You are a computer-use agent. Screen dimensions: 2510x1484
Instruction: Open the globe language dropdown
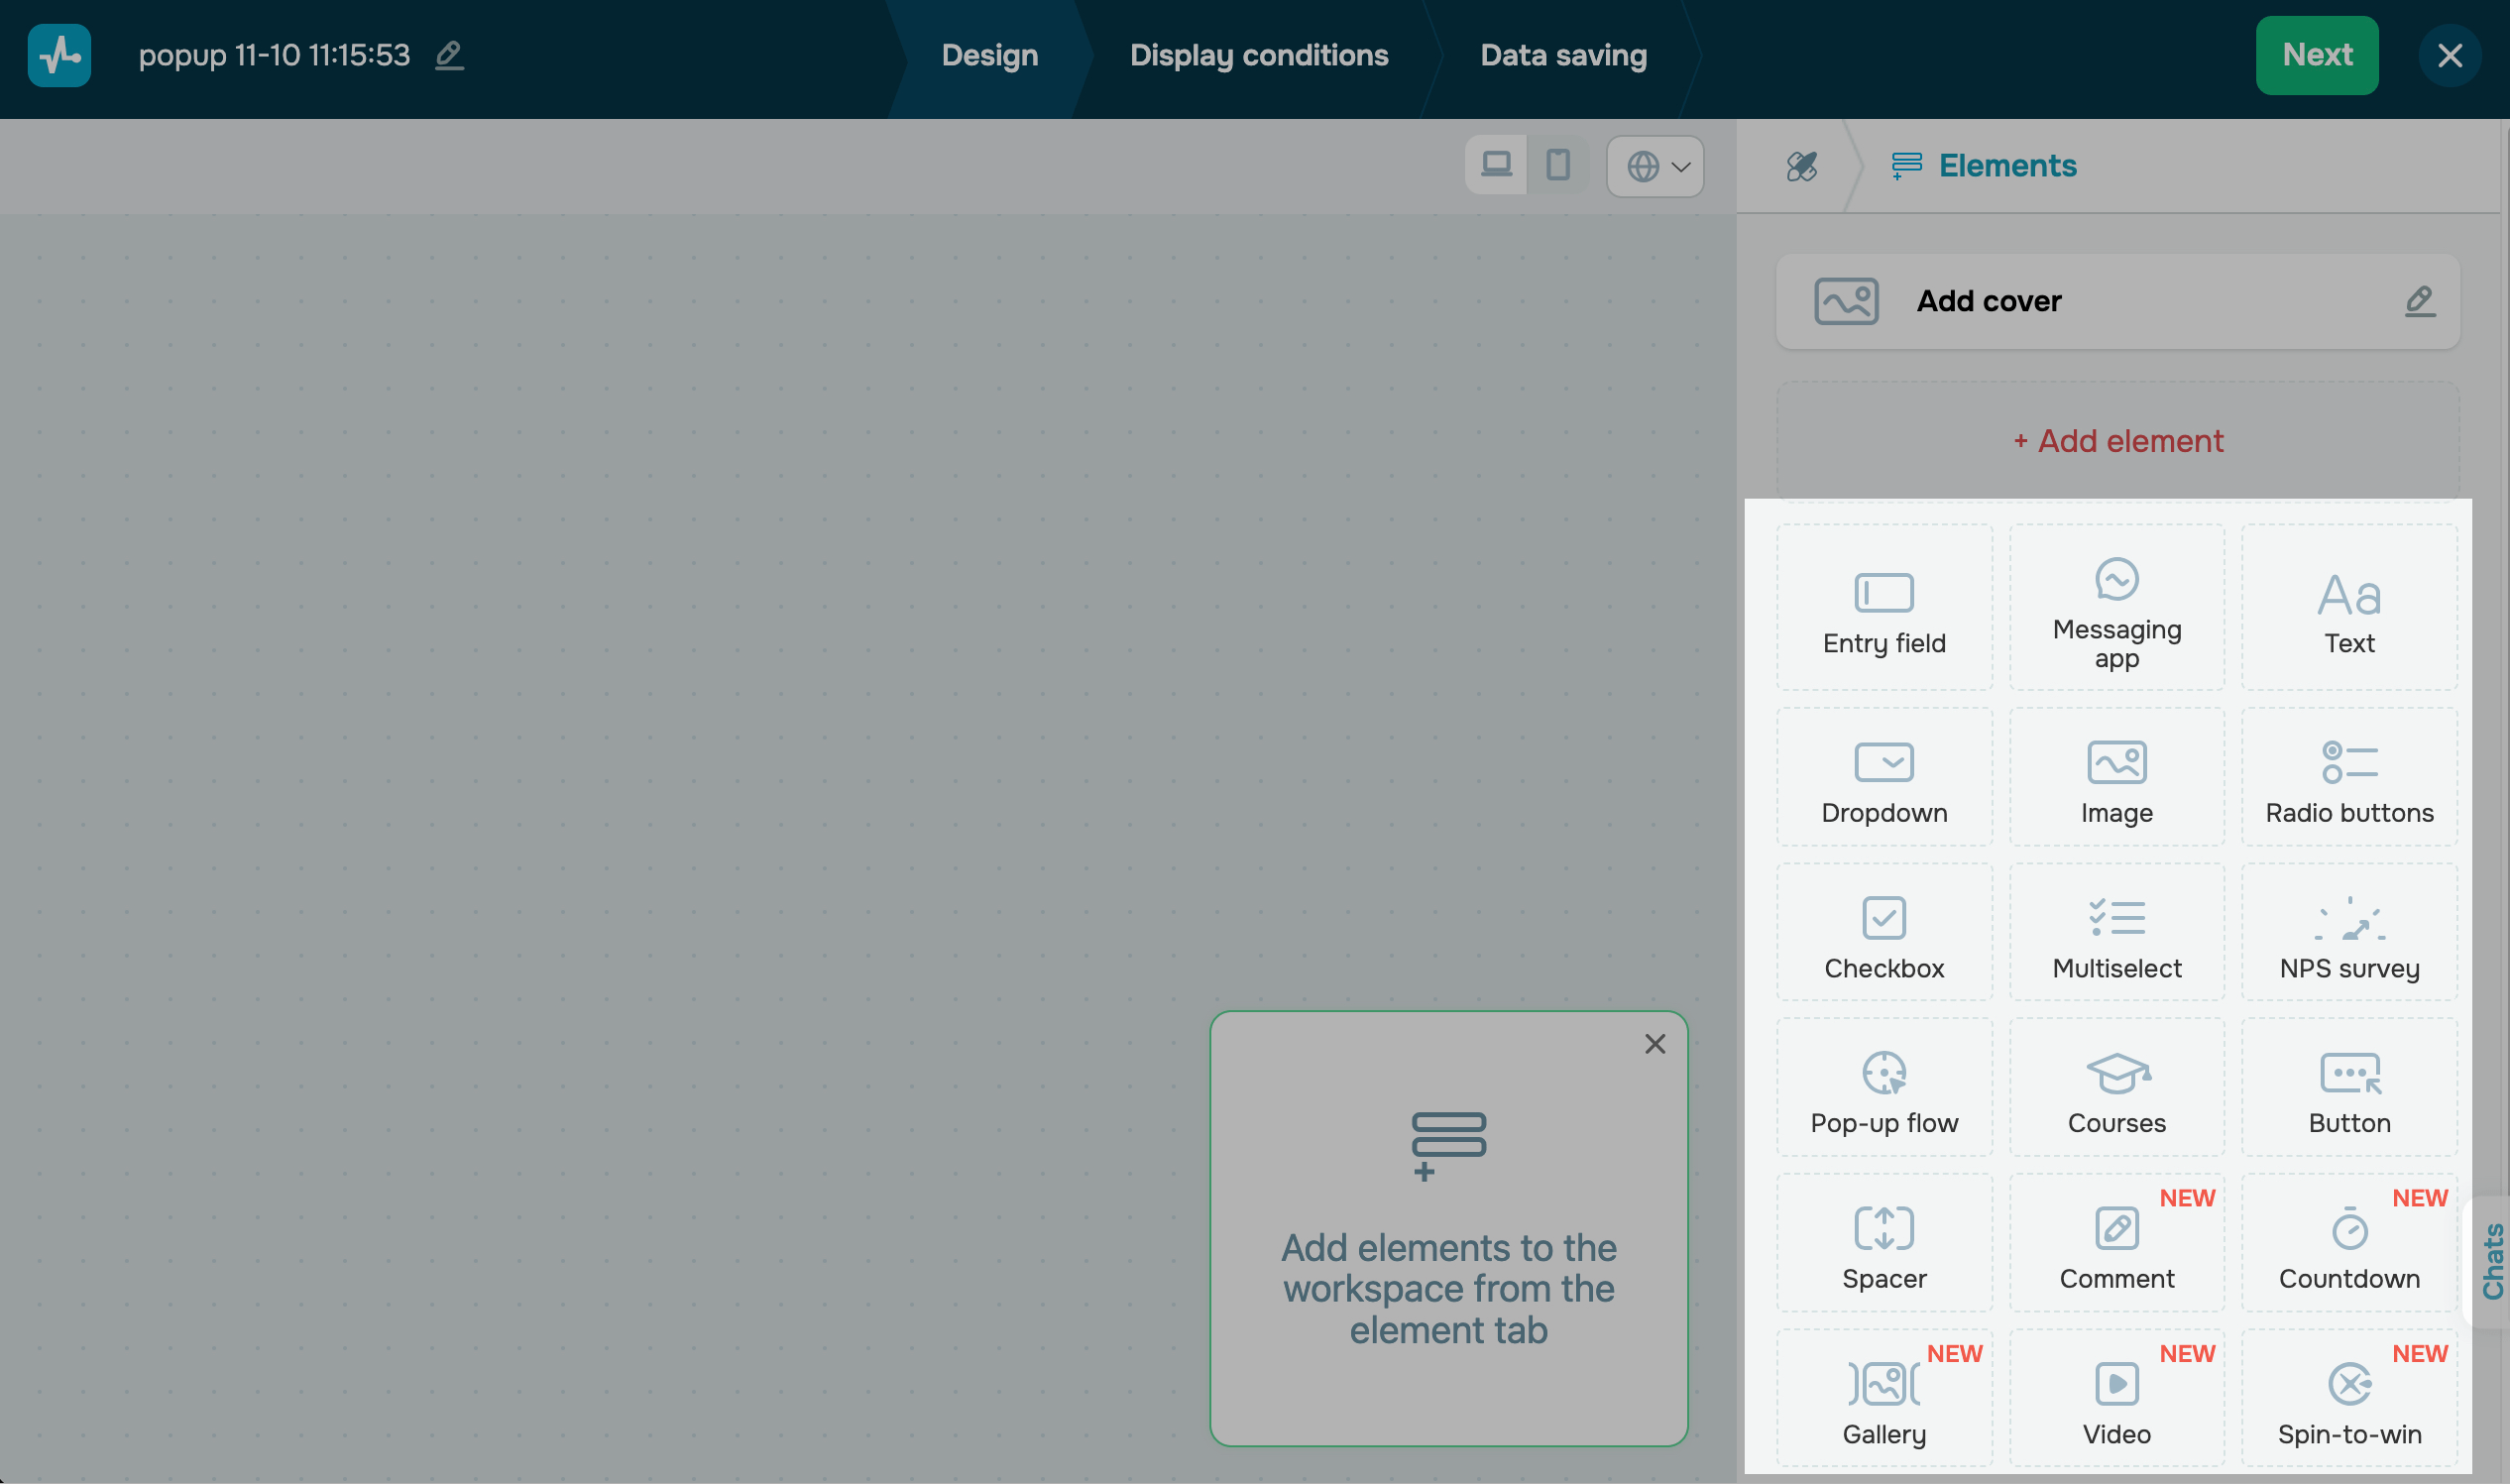(x=1655, y=167)
